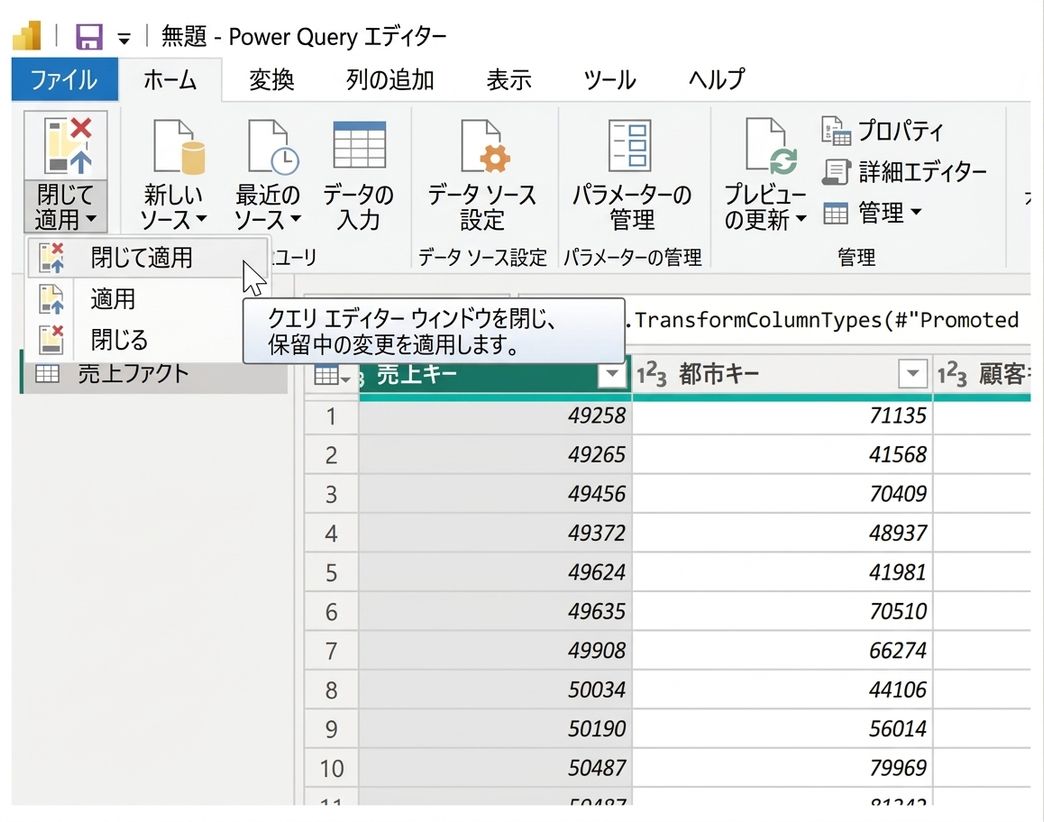Click inside the formula bar text
This screenshot has width=1044, height=822.
(826, 320)
